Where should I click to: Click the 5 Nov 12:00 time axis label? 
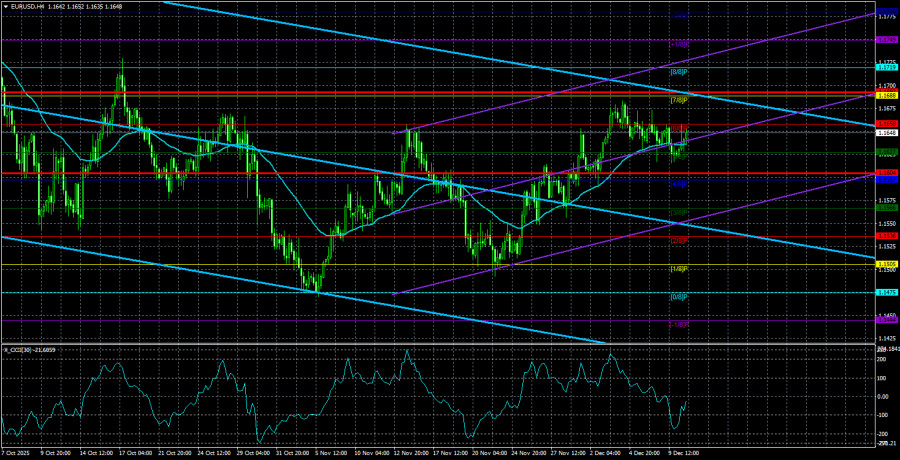tap(330, 453)
